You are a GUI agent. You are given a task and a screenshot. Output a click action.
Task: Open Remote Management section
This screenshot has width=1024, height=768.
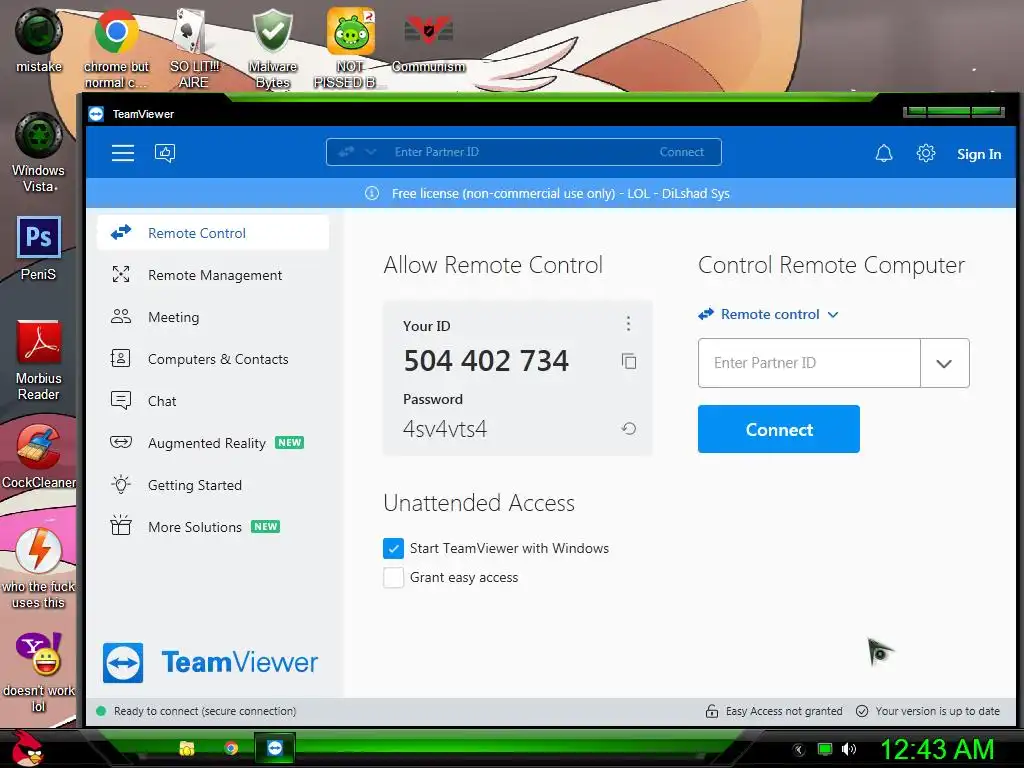point(213,275)
